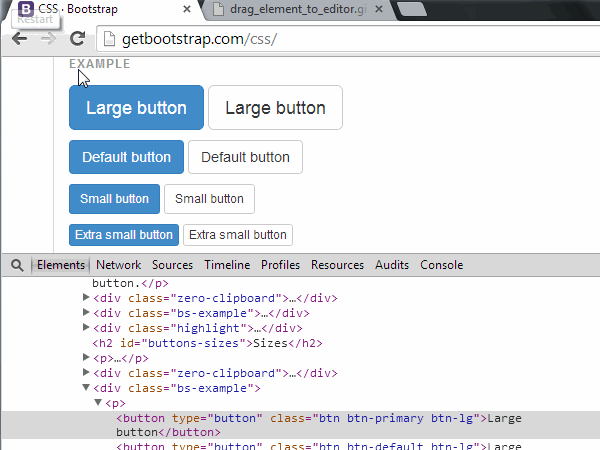This screenshot has height=450, width=600.
Task: Click the page icon in the address bar
Action: click(109, 40)
